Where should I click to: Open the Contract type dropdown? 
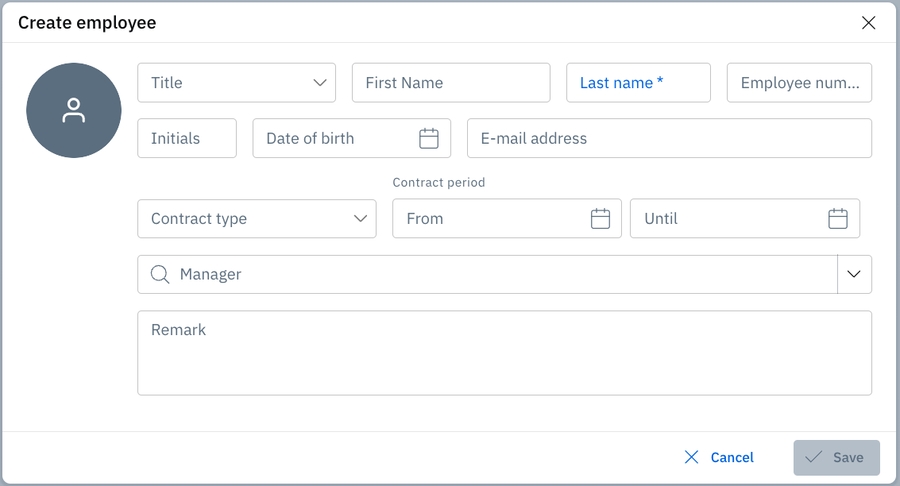(360, 219)
